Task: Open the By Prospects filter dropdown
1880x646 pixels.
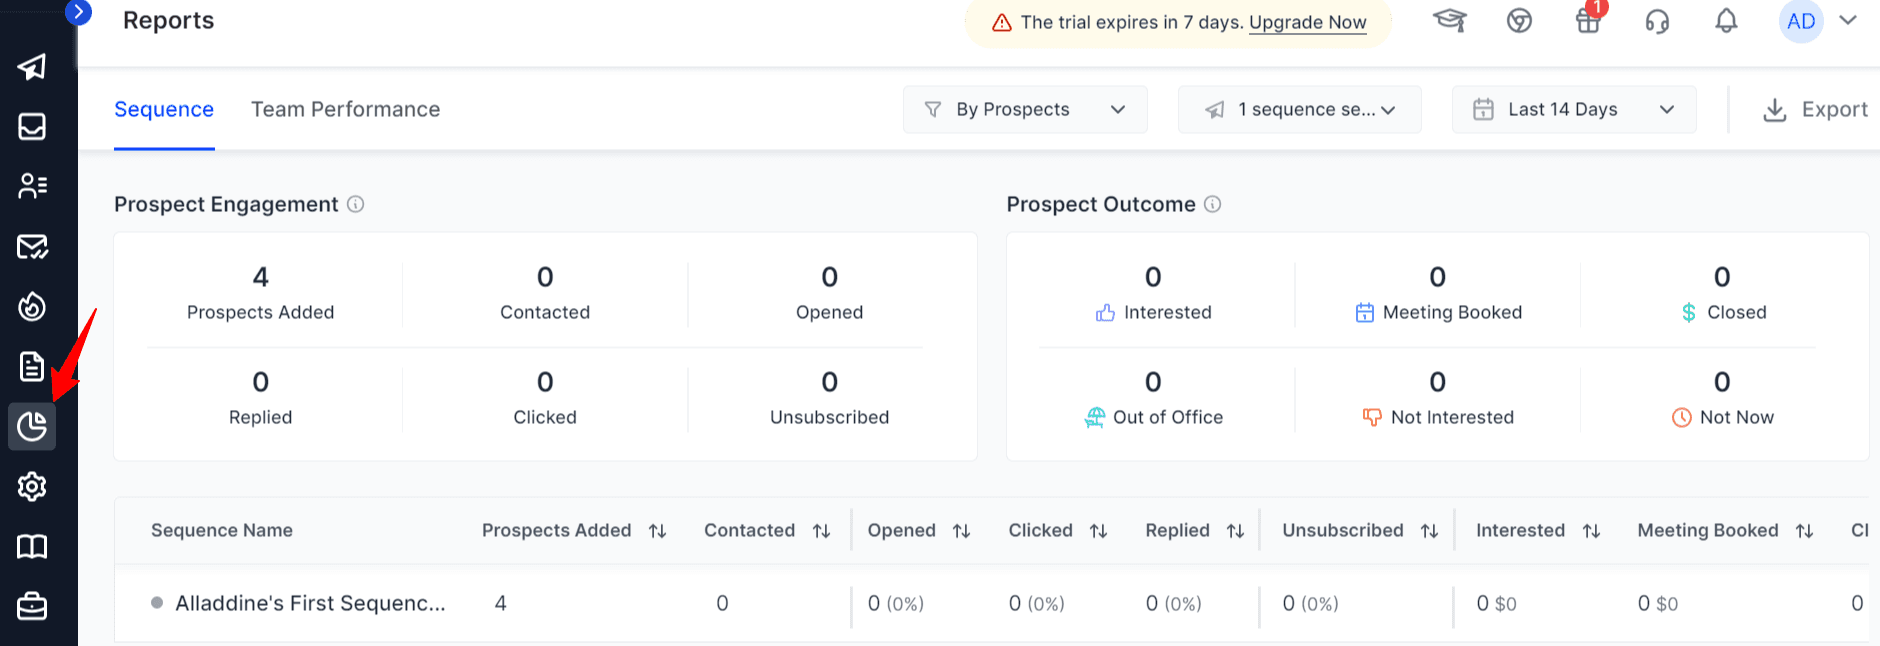Action: click(1025, 109)
